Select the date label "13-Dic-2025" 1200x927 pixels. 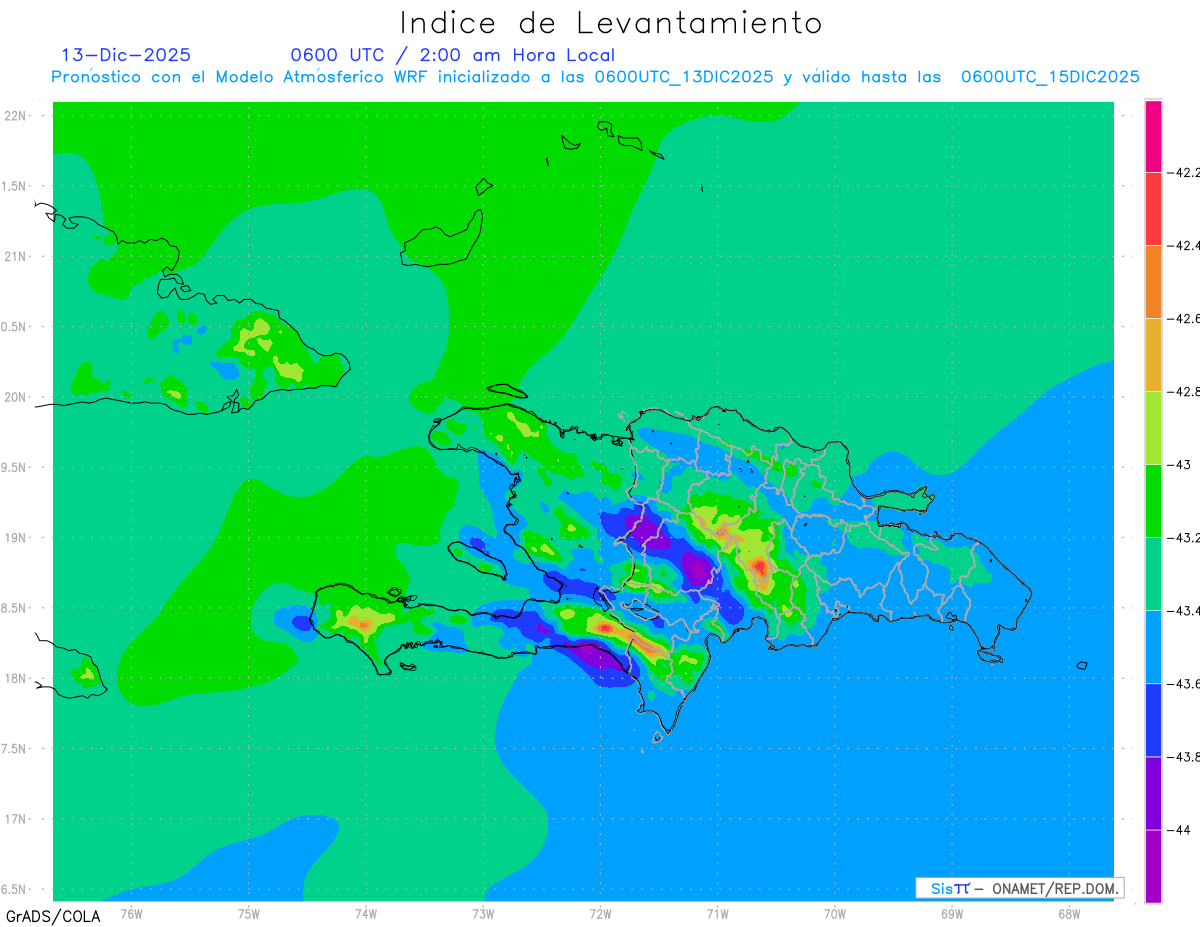point(126,55)
